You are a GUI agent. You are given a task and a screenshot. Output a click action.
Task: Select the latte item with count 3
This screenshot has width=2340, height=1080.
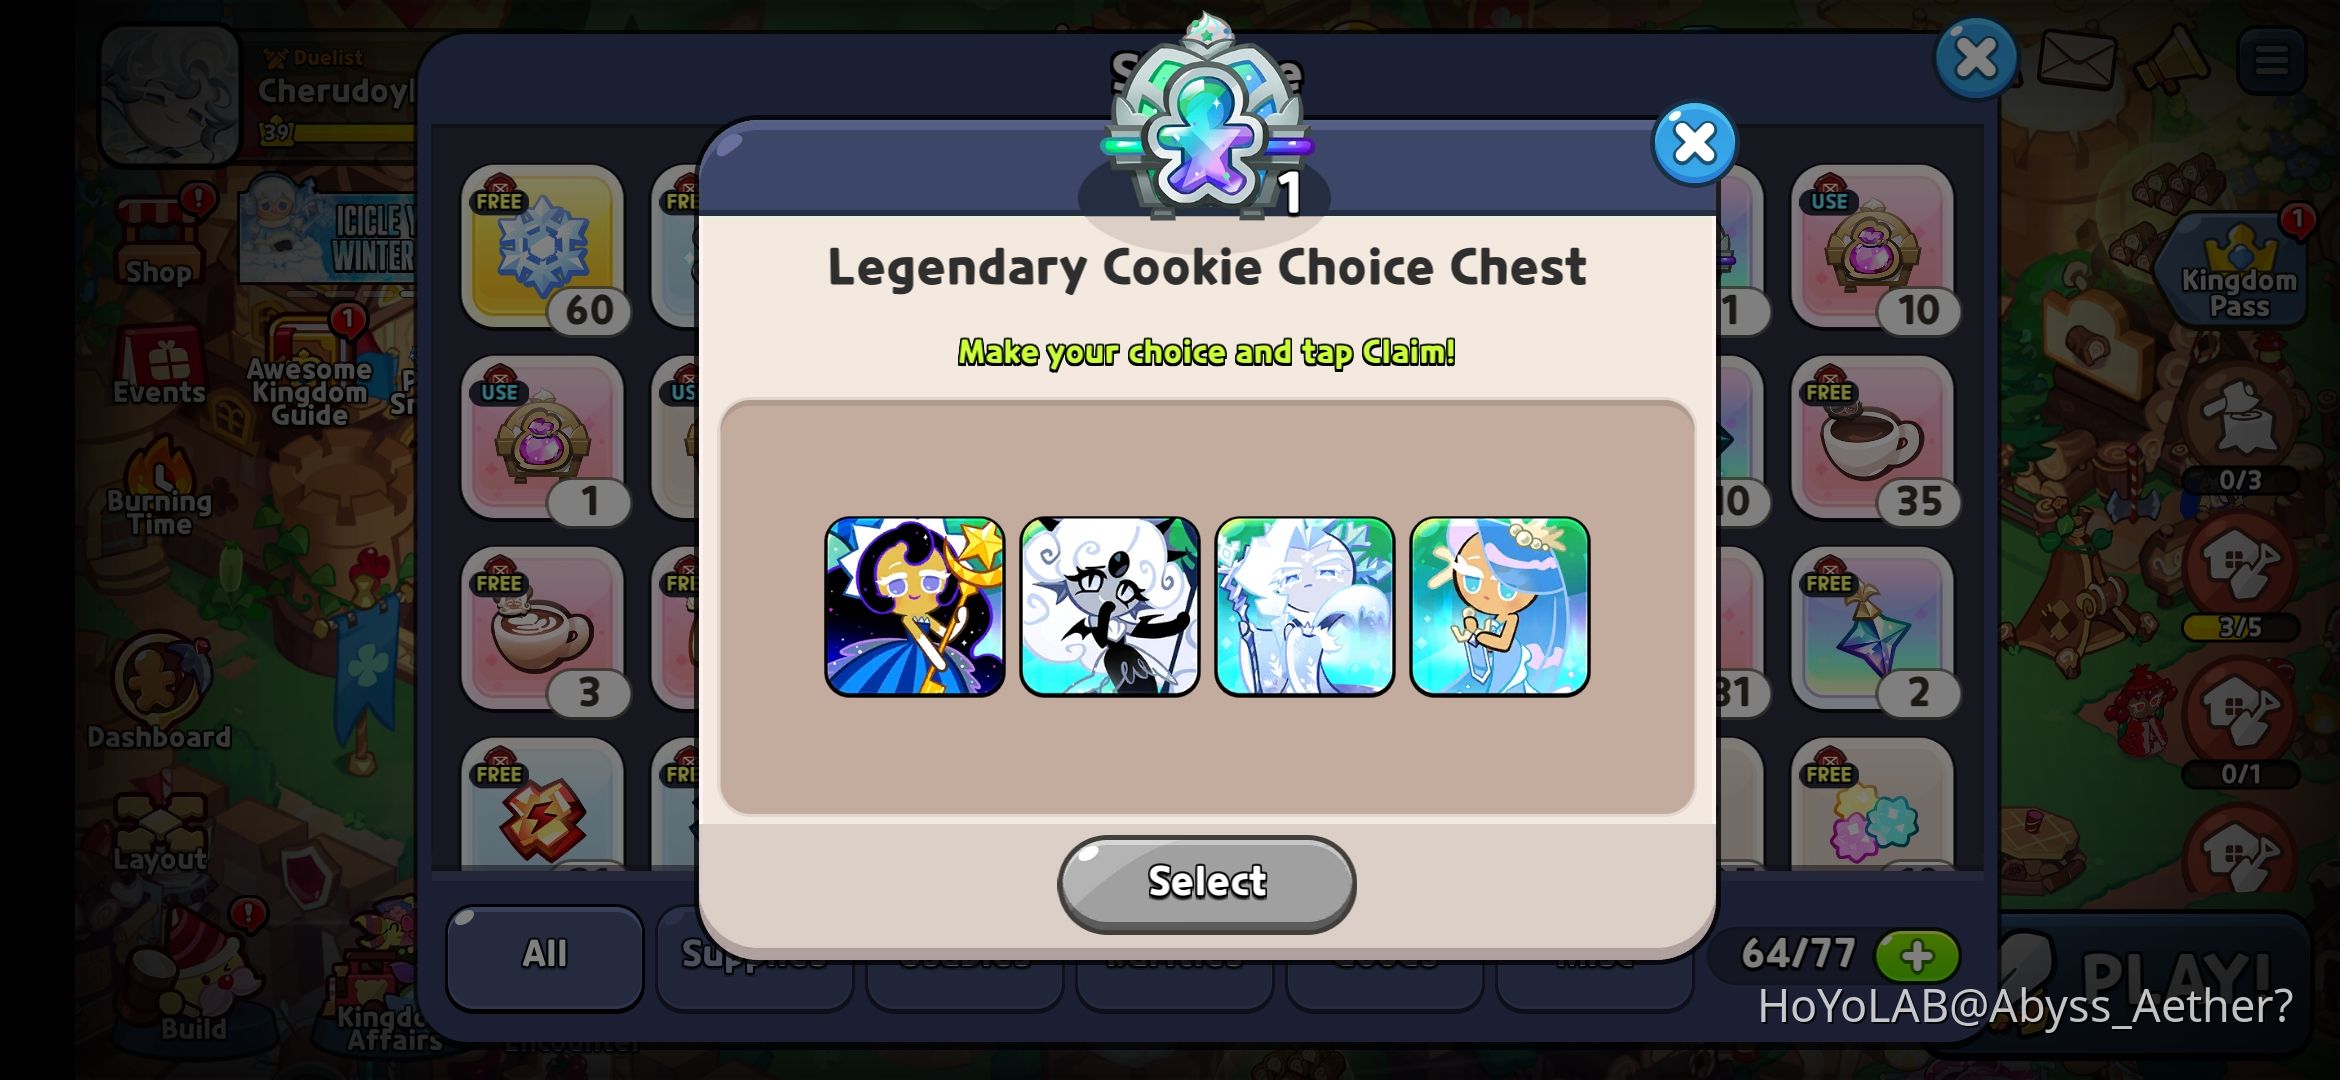[543, 630]
